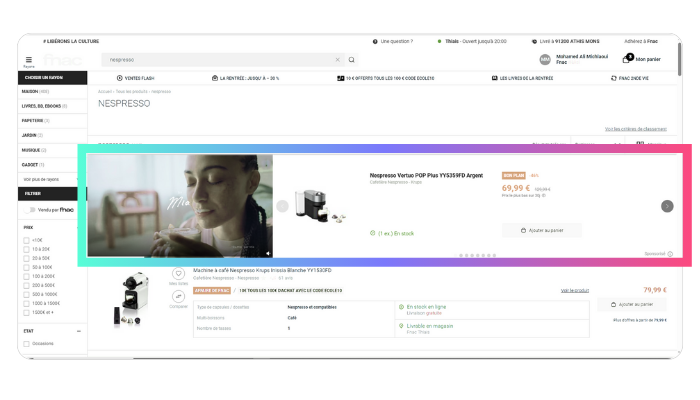Check the 50 à 100€ price filter
Image resolution: width=700 pixels, height=400 pixels.
point(26,267)
